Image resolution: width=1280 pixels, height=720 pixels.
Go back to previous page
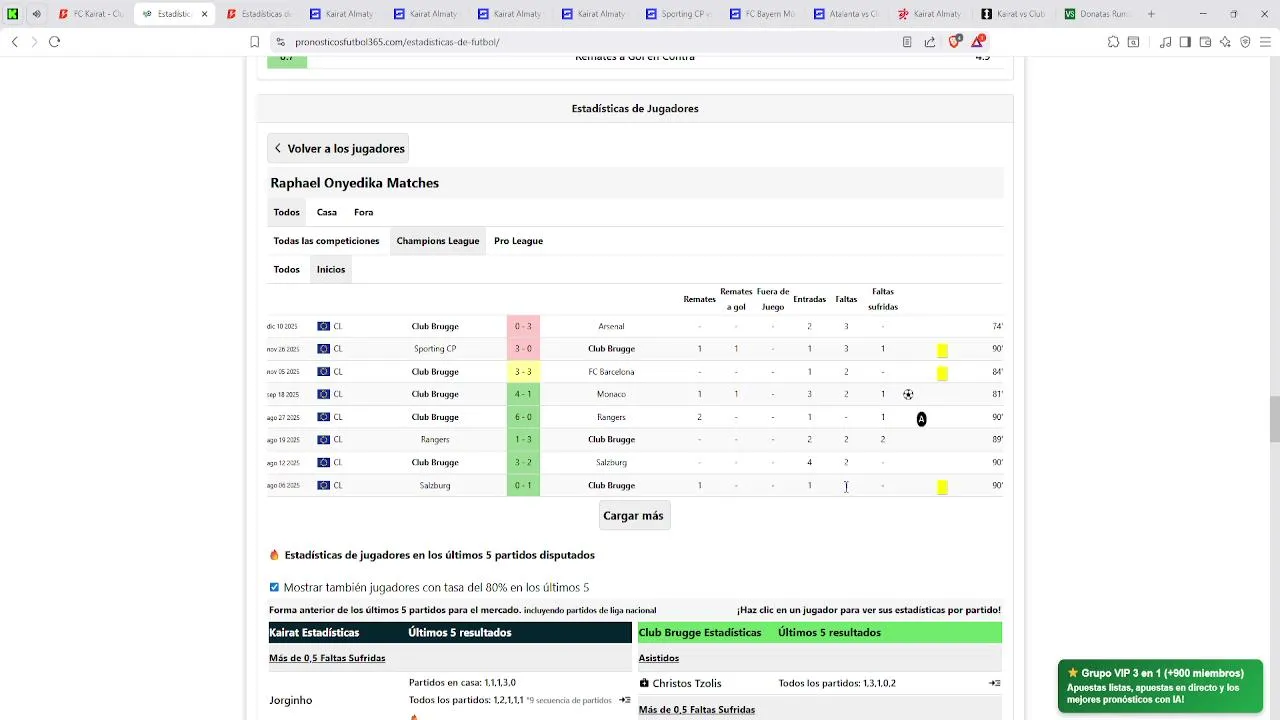click(15, 42)
